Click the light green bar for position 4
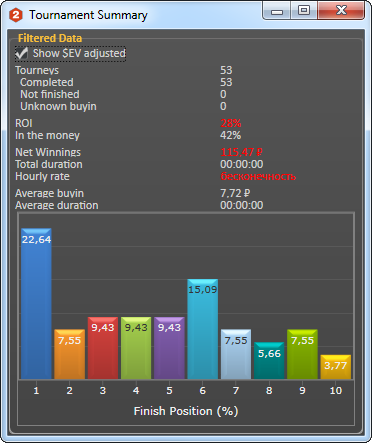 click(136, 348)
